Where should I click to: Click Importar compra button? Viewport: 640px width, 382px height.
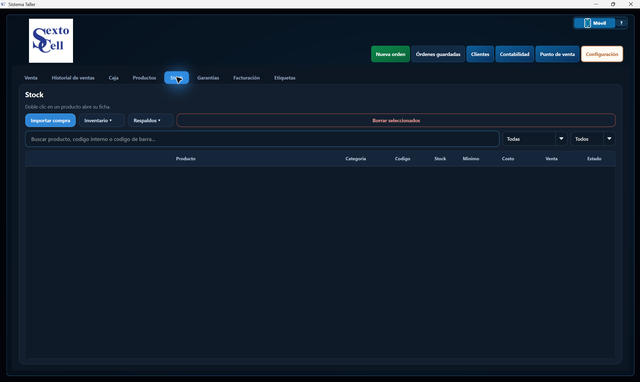coord(50,120)
